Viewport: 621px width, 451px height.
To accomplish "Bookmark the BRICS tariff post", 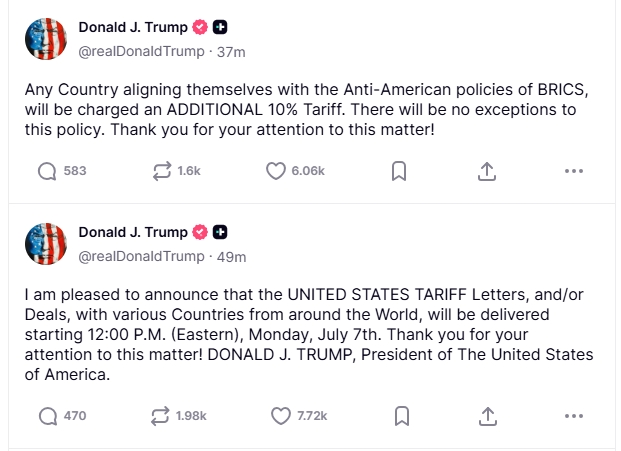I will 398,171.
